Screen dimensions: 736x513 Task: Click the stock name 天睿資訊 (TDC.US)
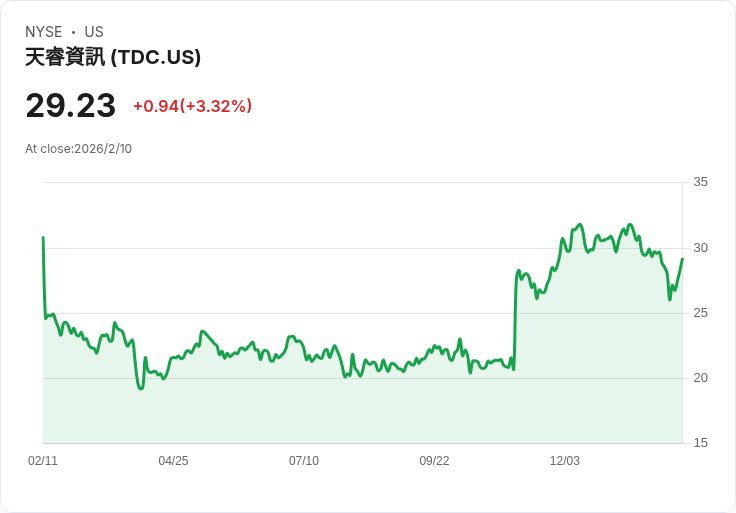tap(113, 57)
